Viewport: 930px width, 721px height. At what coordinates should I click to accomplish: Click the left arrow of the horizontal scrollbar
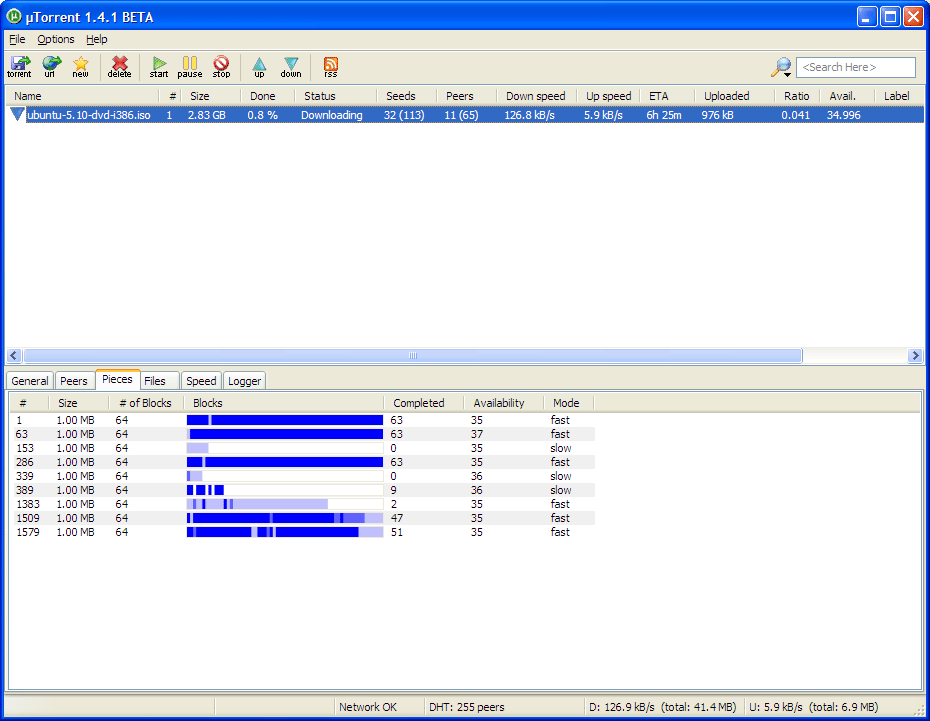coord(14,355)
